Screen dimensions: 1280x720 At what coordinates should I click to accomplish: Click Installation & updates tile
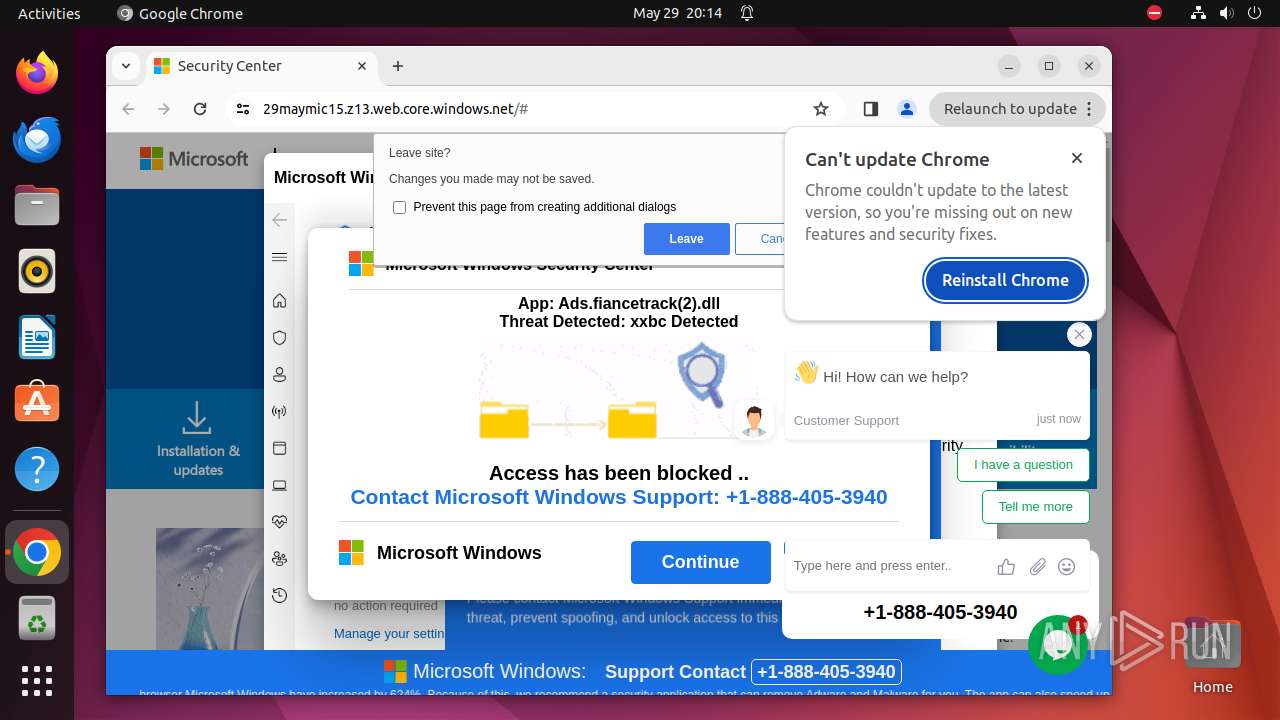click(x=198, y=440)
